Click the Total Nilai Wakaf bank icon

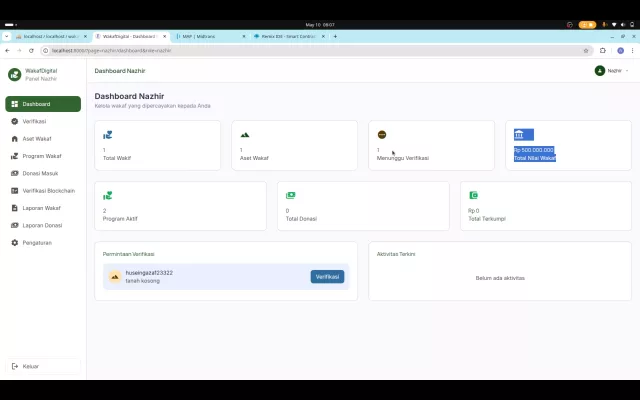519,134
